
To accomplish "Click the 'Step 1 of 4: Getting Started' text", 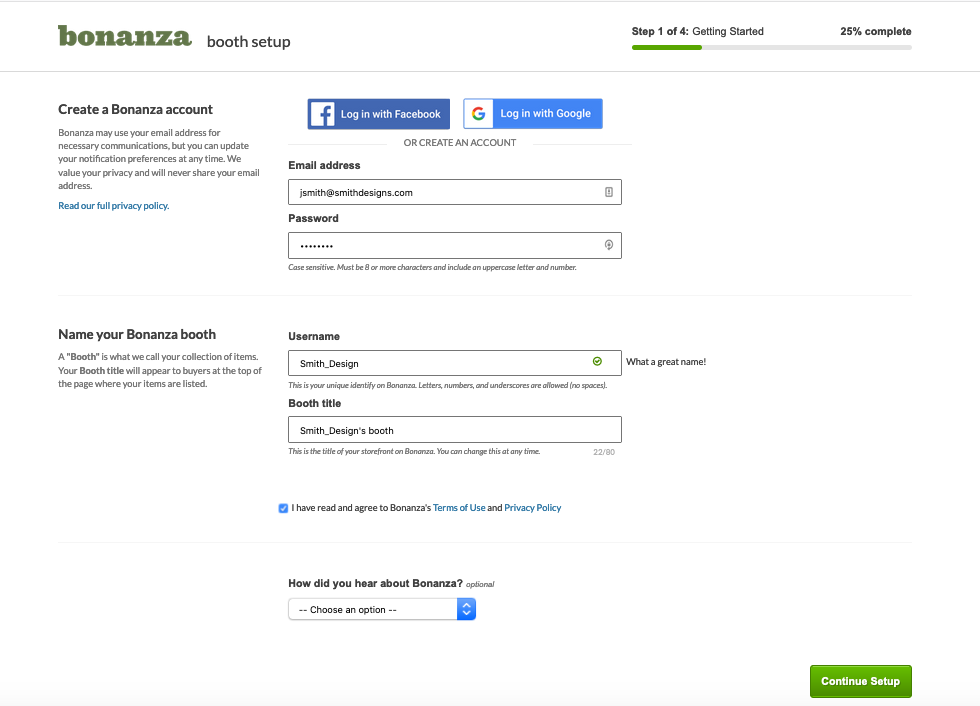I will pyautogui.click(x=698, y=31).
